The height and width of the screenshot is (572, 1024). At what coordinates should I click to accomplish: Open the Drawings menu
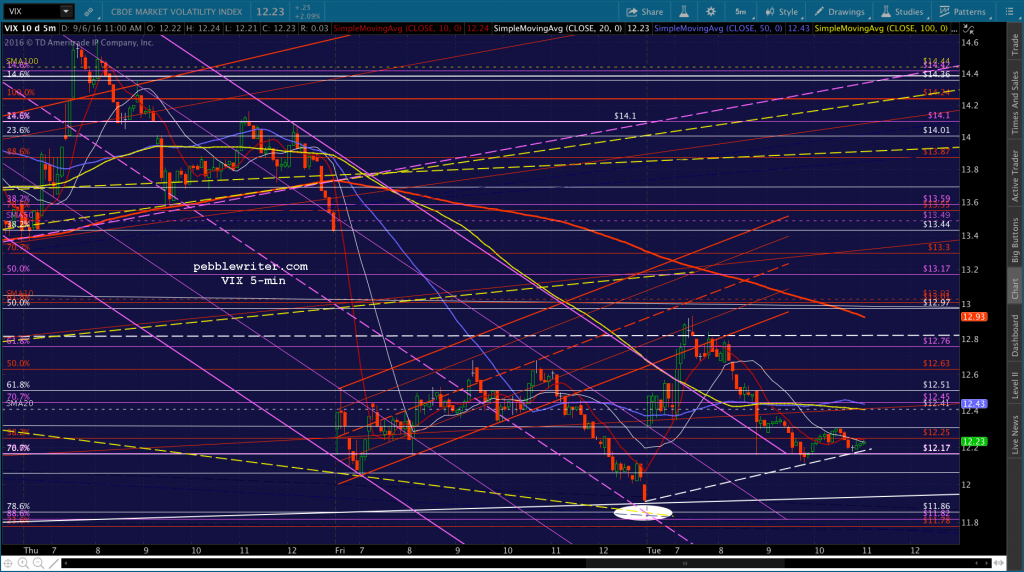[840, 12]
